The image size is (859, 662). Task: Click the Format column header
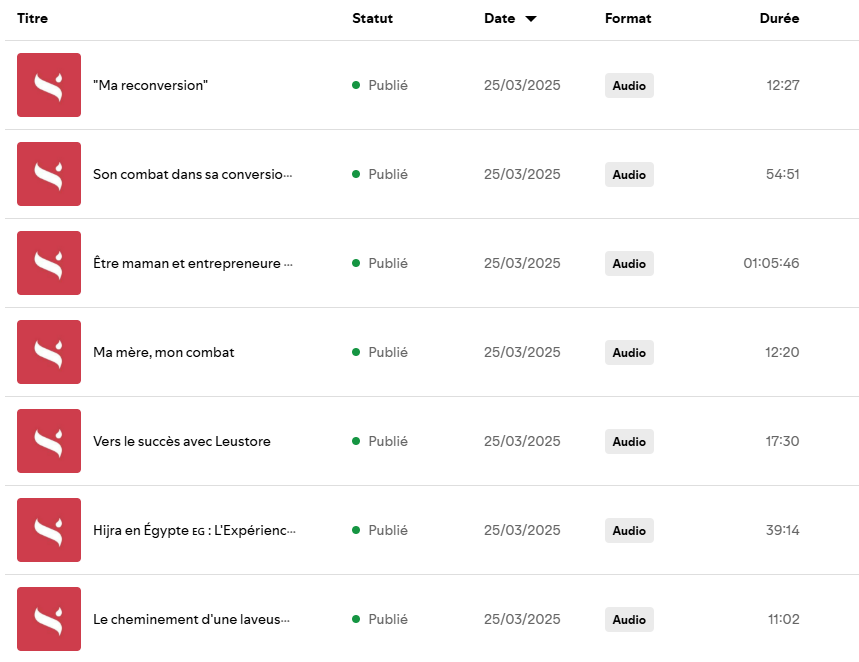[x=628, y=19]
